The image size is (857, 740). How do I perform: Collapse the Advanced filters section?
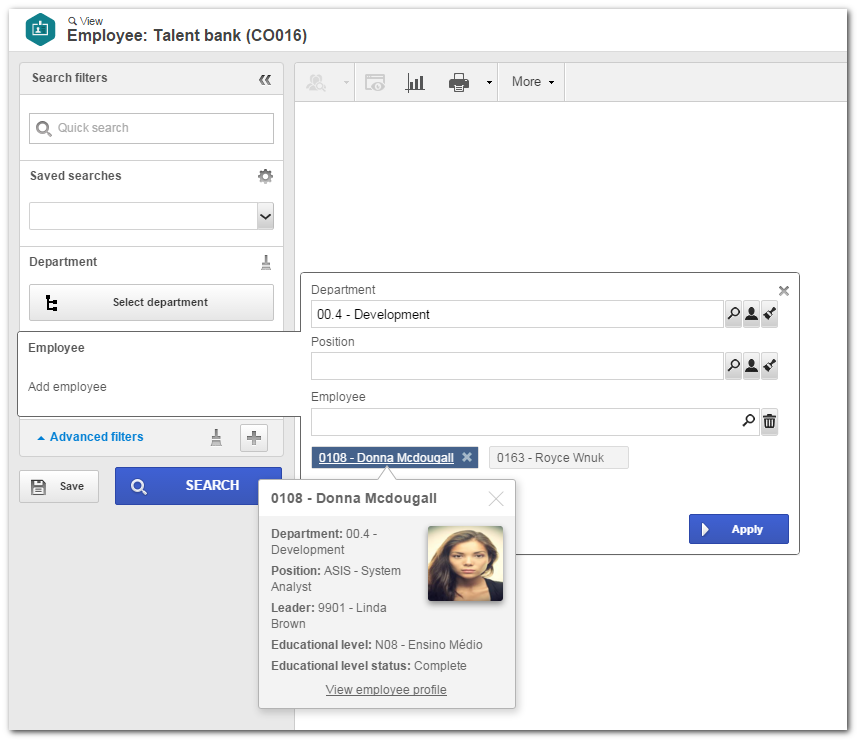coord(91,437)
